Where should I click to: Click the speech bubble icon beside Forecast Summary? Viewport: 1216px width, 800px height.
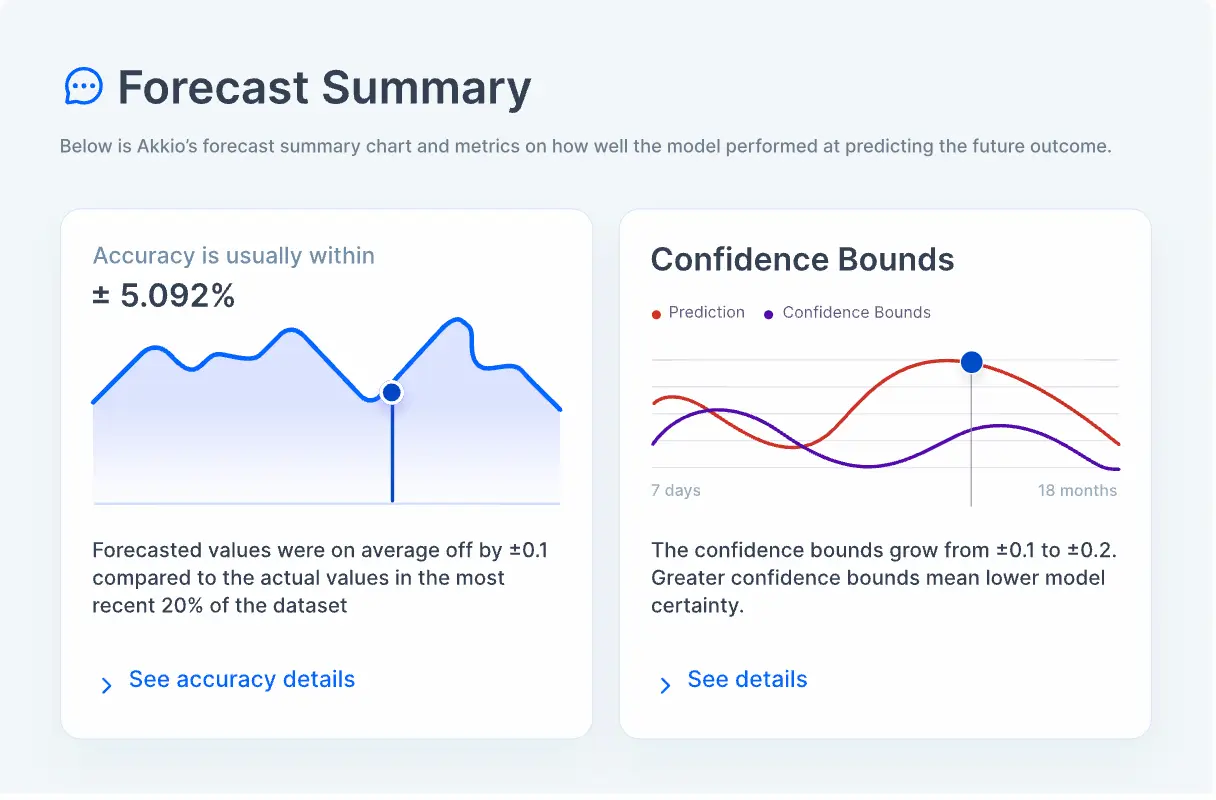tap(83, 86)
